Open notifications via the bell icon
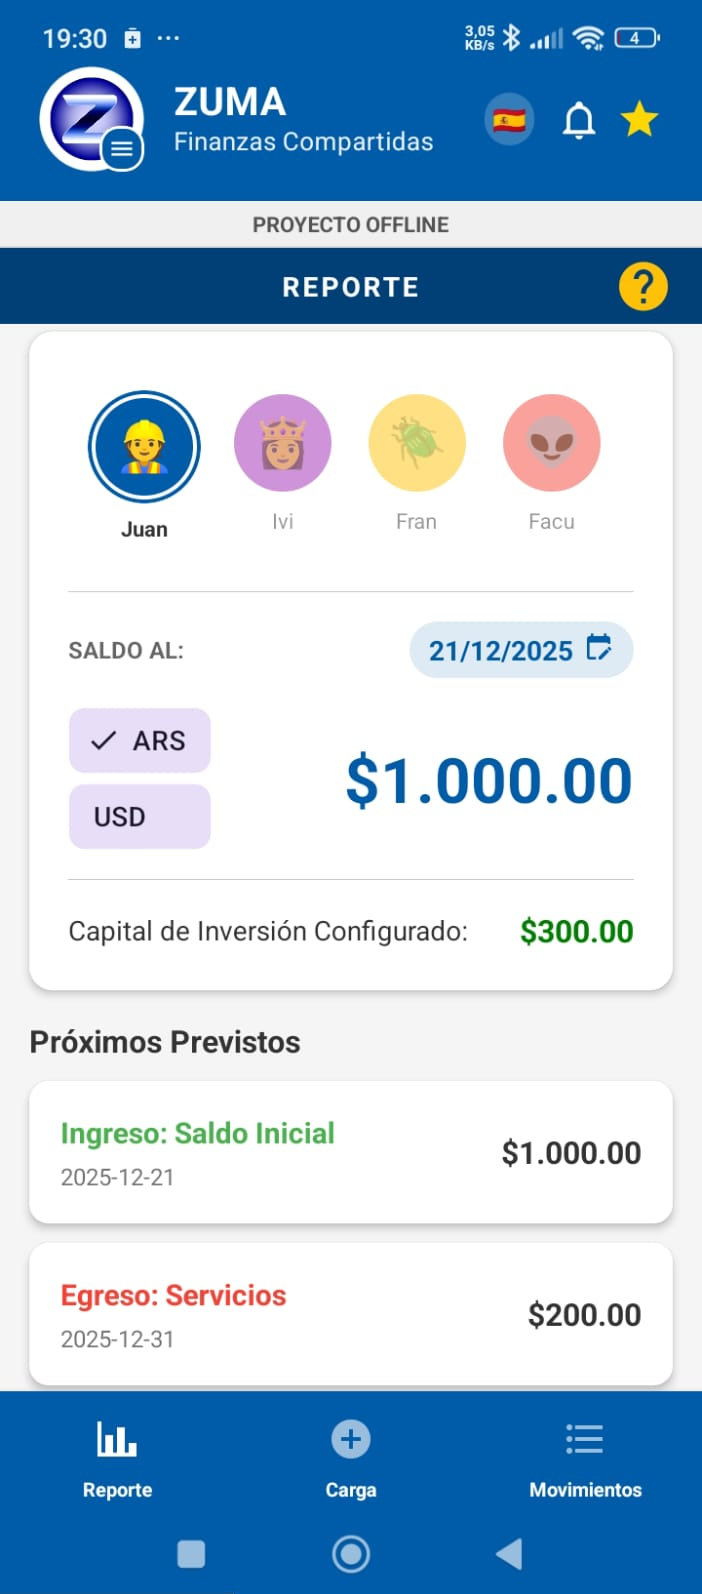The image size is (702, 1594). 578,118
